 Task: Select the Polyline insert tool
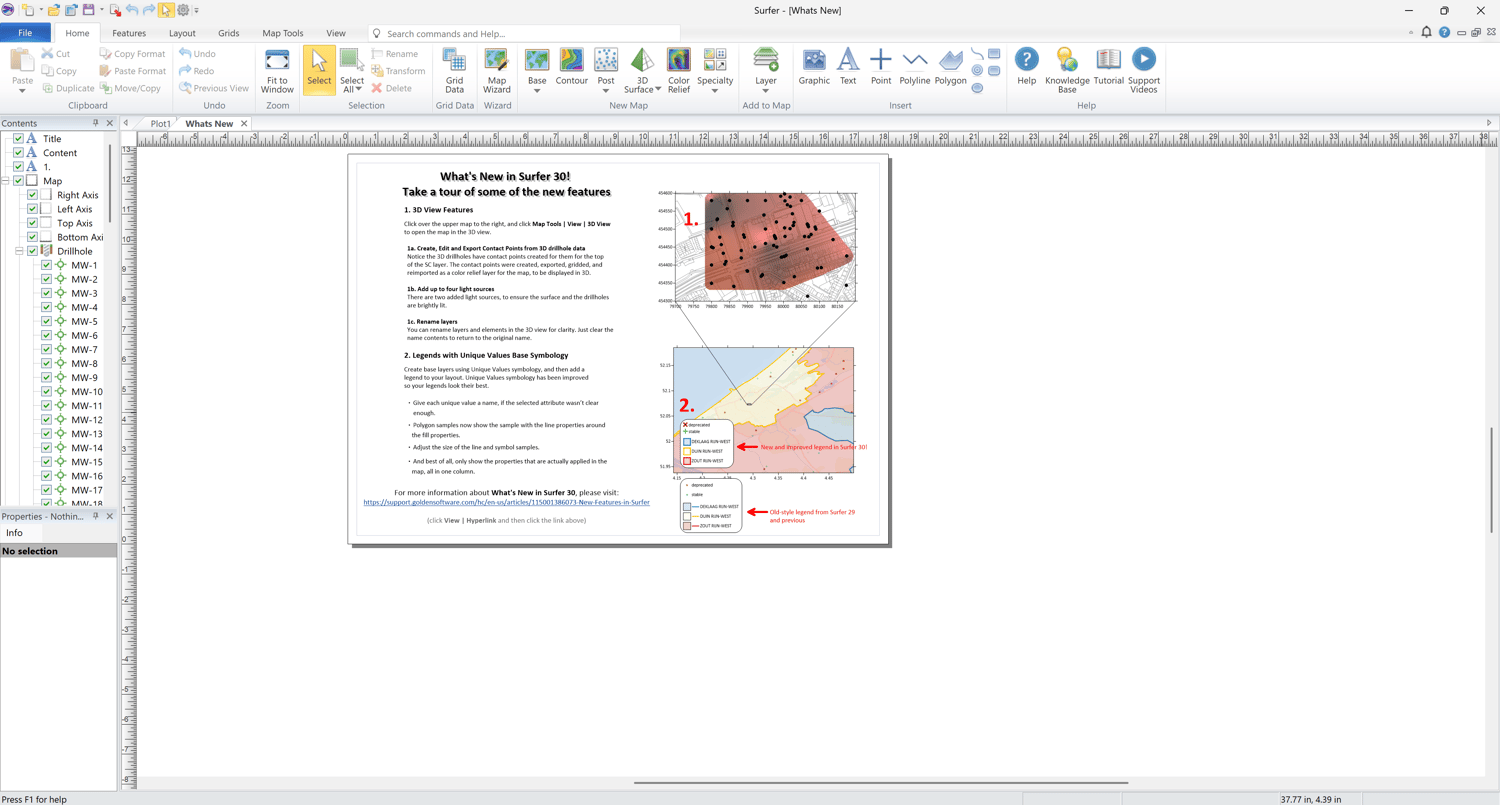914,68
